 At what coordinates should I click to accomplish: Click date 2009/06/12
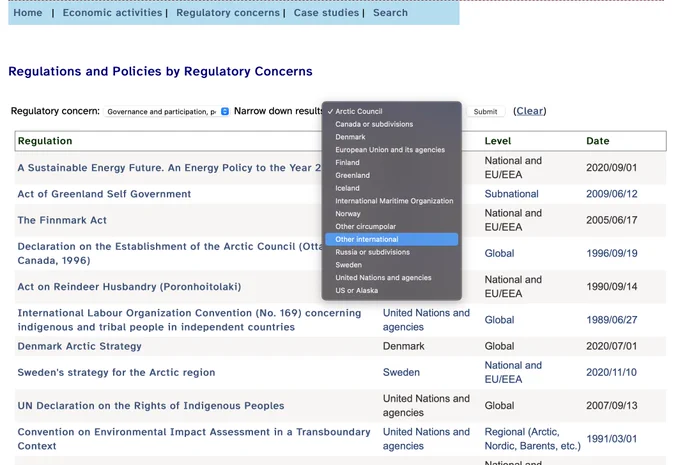coord(611,194)
